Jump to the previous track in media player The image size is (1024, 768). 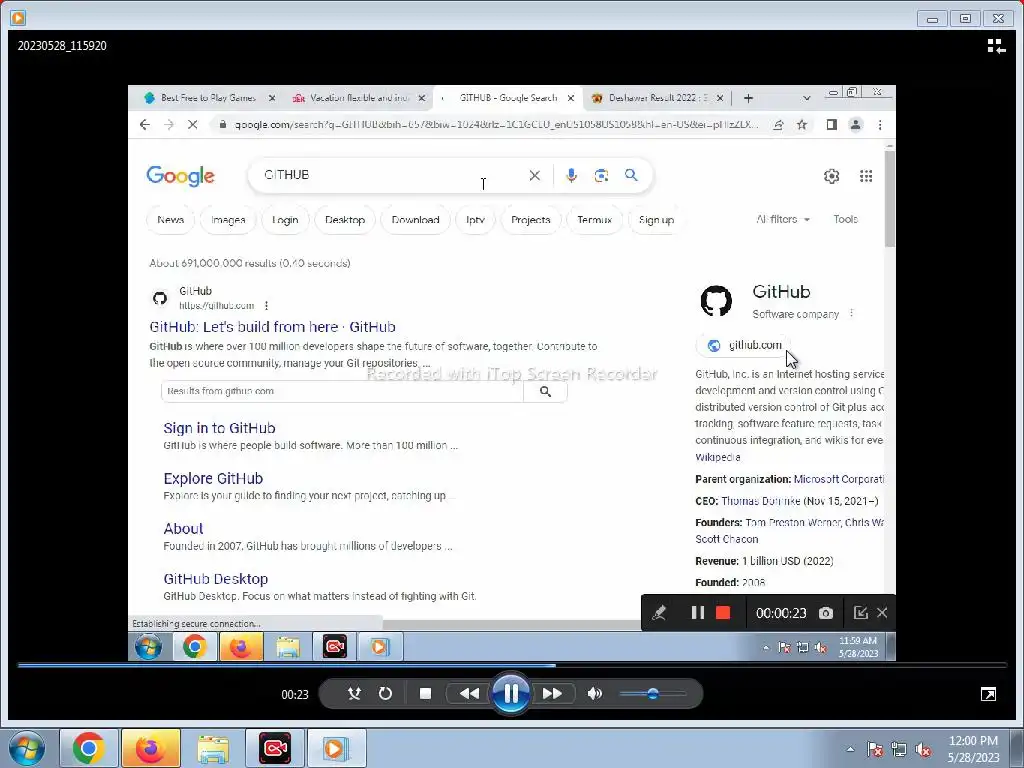coord(469,694)
